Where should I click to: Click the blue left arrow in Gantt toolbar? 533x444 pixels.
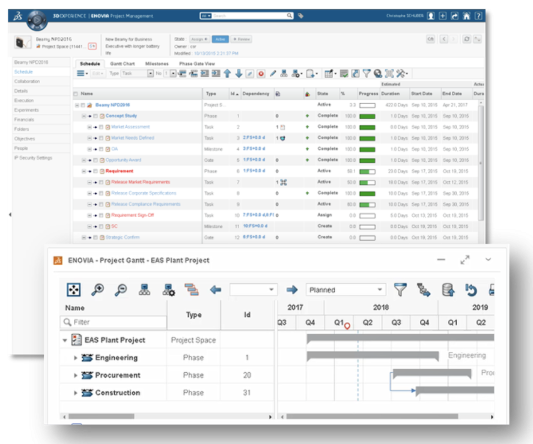pos(216,290)
